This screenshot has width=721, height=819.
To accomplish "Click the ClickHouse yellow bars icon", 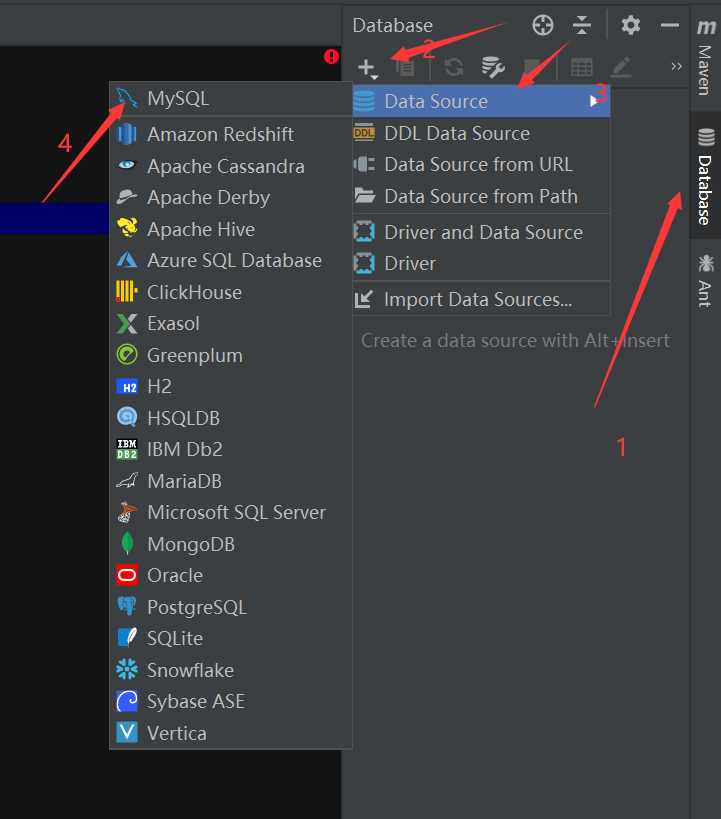I will coord(126,292).
